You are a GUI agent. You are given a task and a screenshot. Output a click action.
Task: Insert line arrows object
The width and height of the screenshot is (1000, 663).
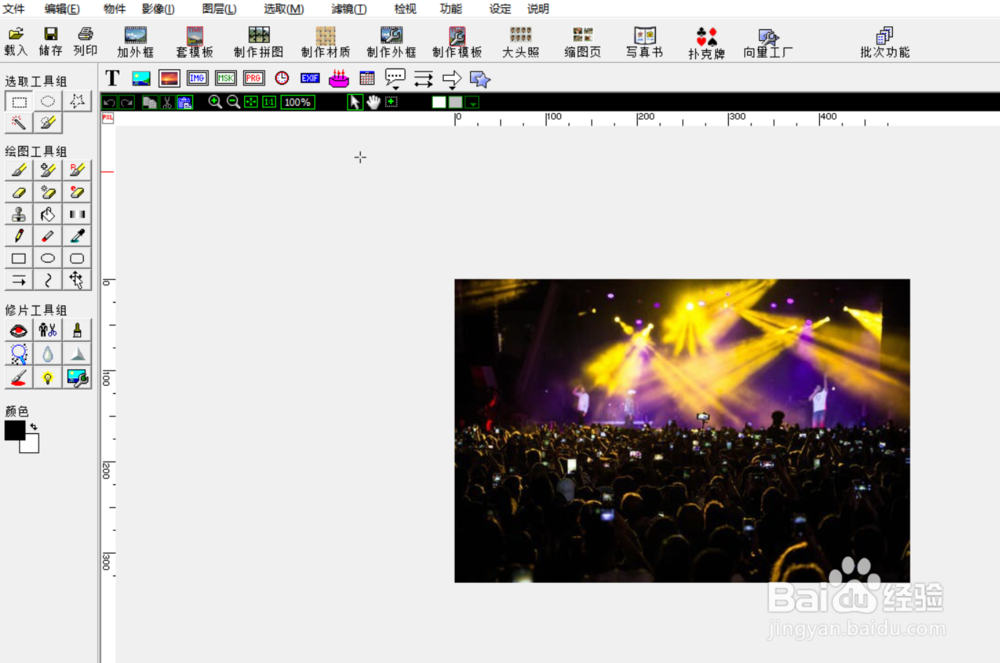click(x=423, y=79)
